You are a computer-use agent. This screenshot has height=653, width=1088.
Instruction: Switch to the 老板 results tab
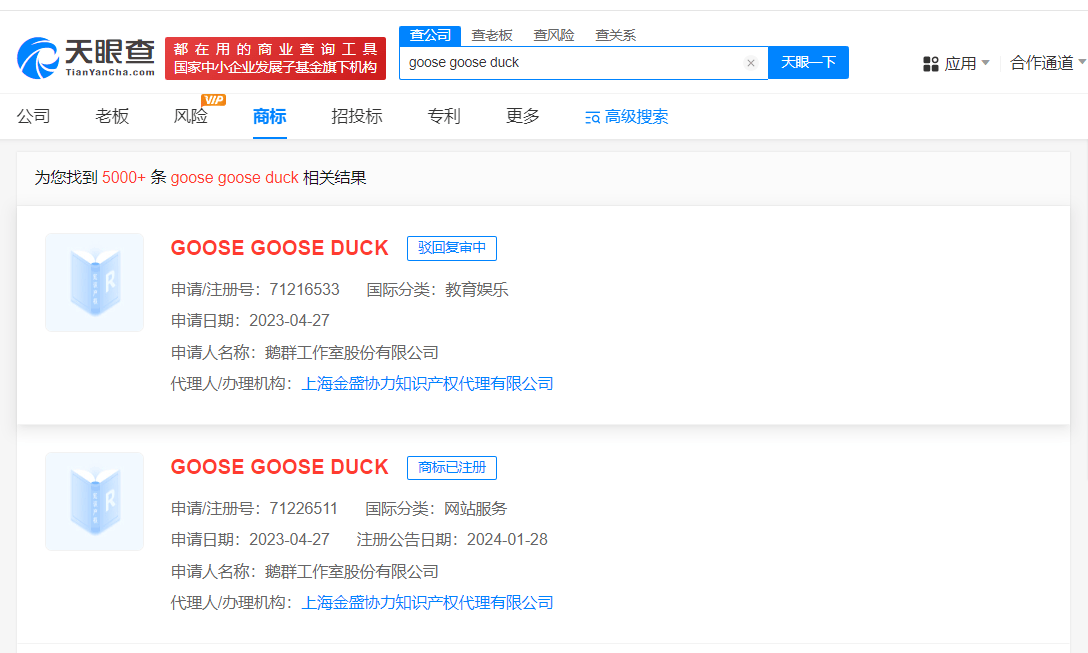[112, 116]
